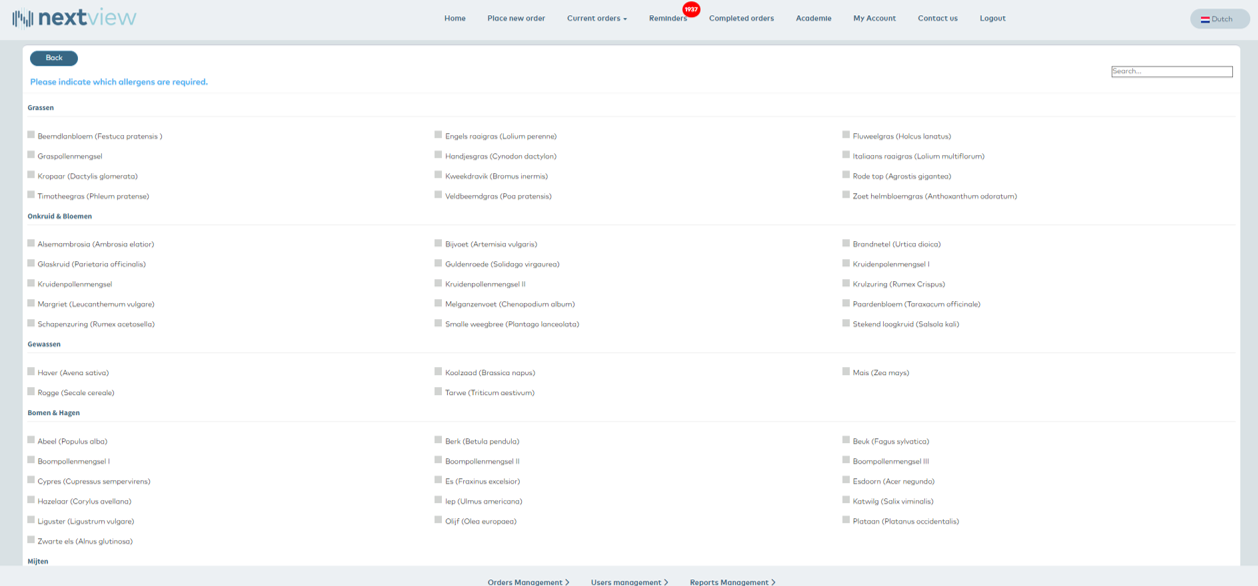Click the red Reminders notification badge
This screenshot has width=1258, height=586.
[x=691, y=10]
